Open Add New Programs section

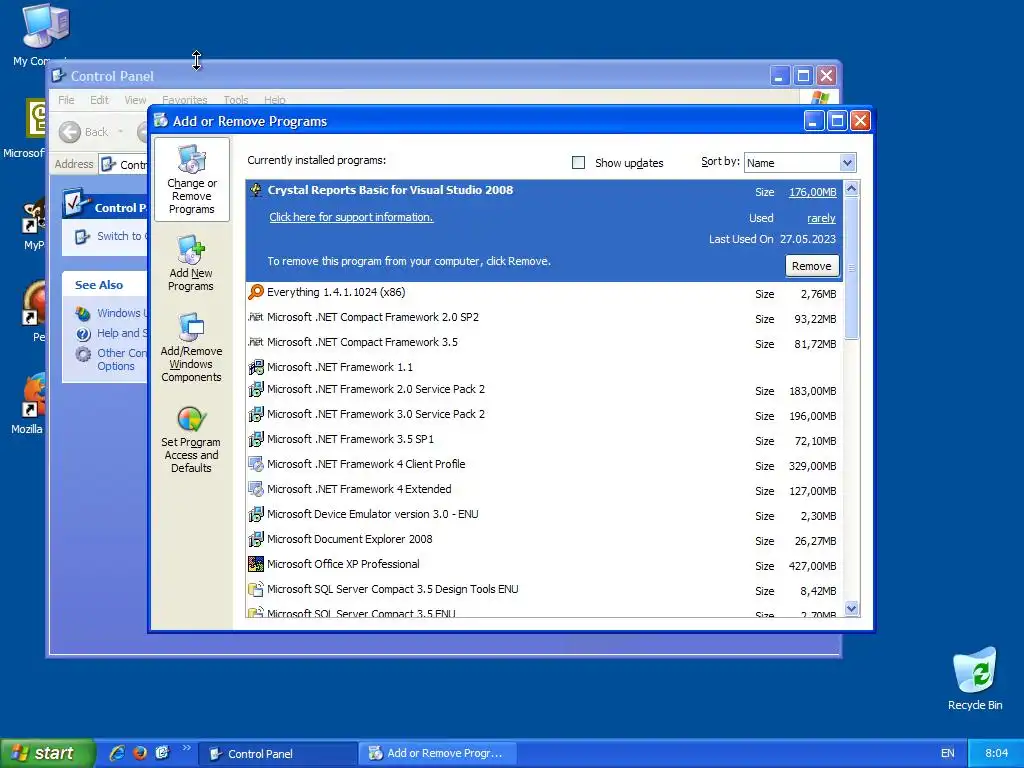tap(191, 263)
